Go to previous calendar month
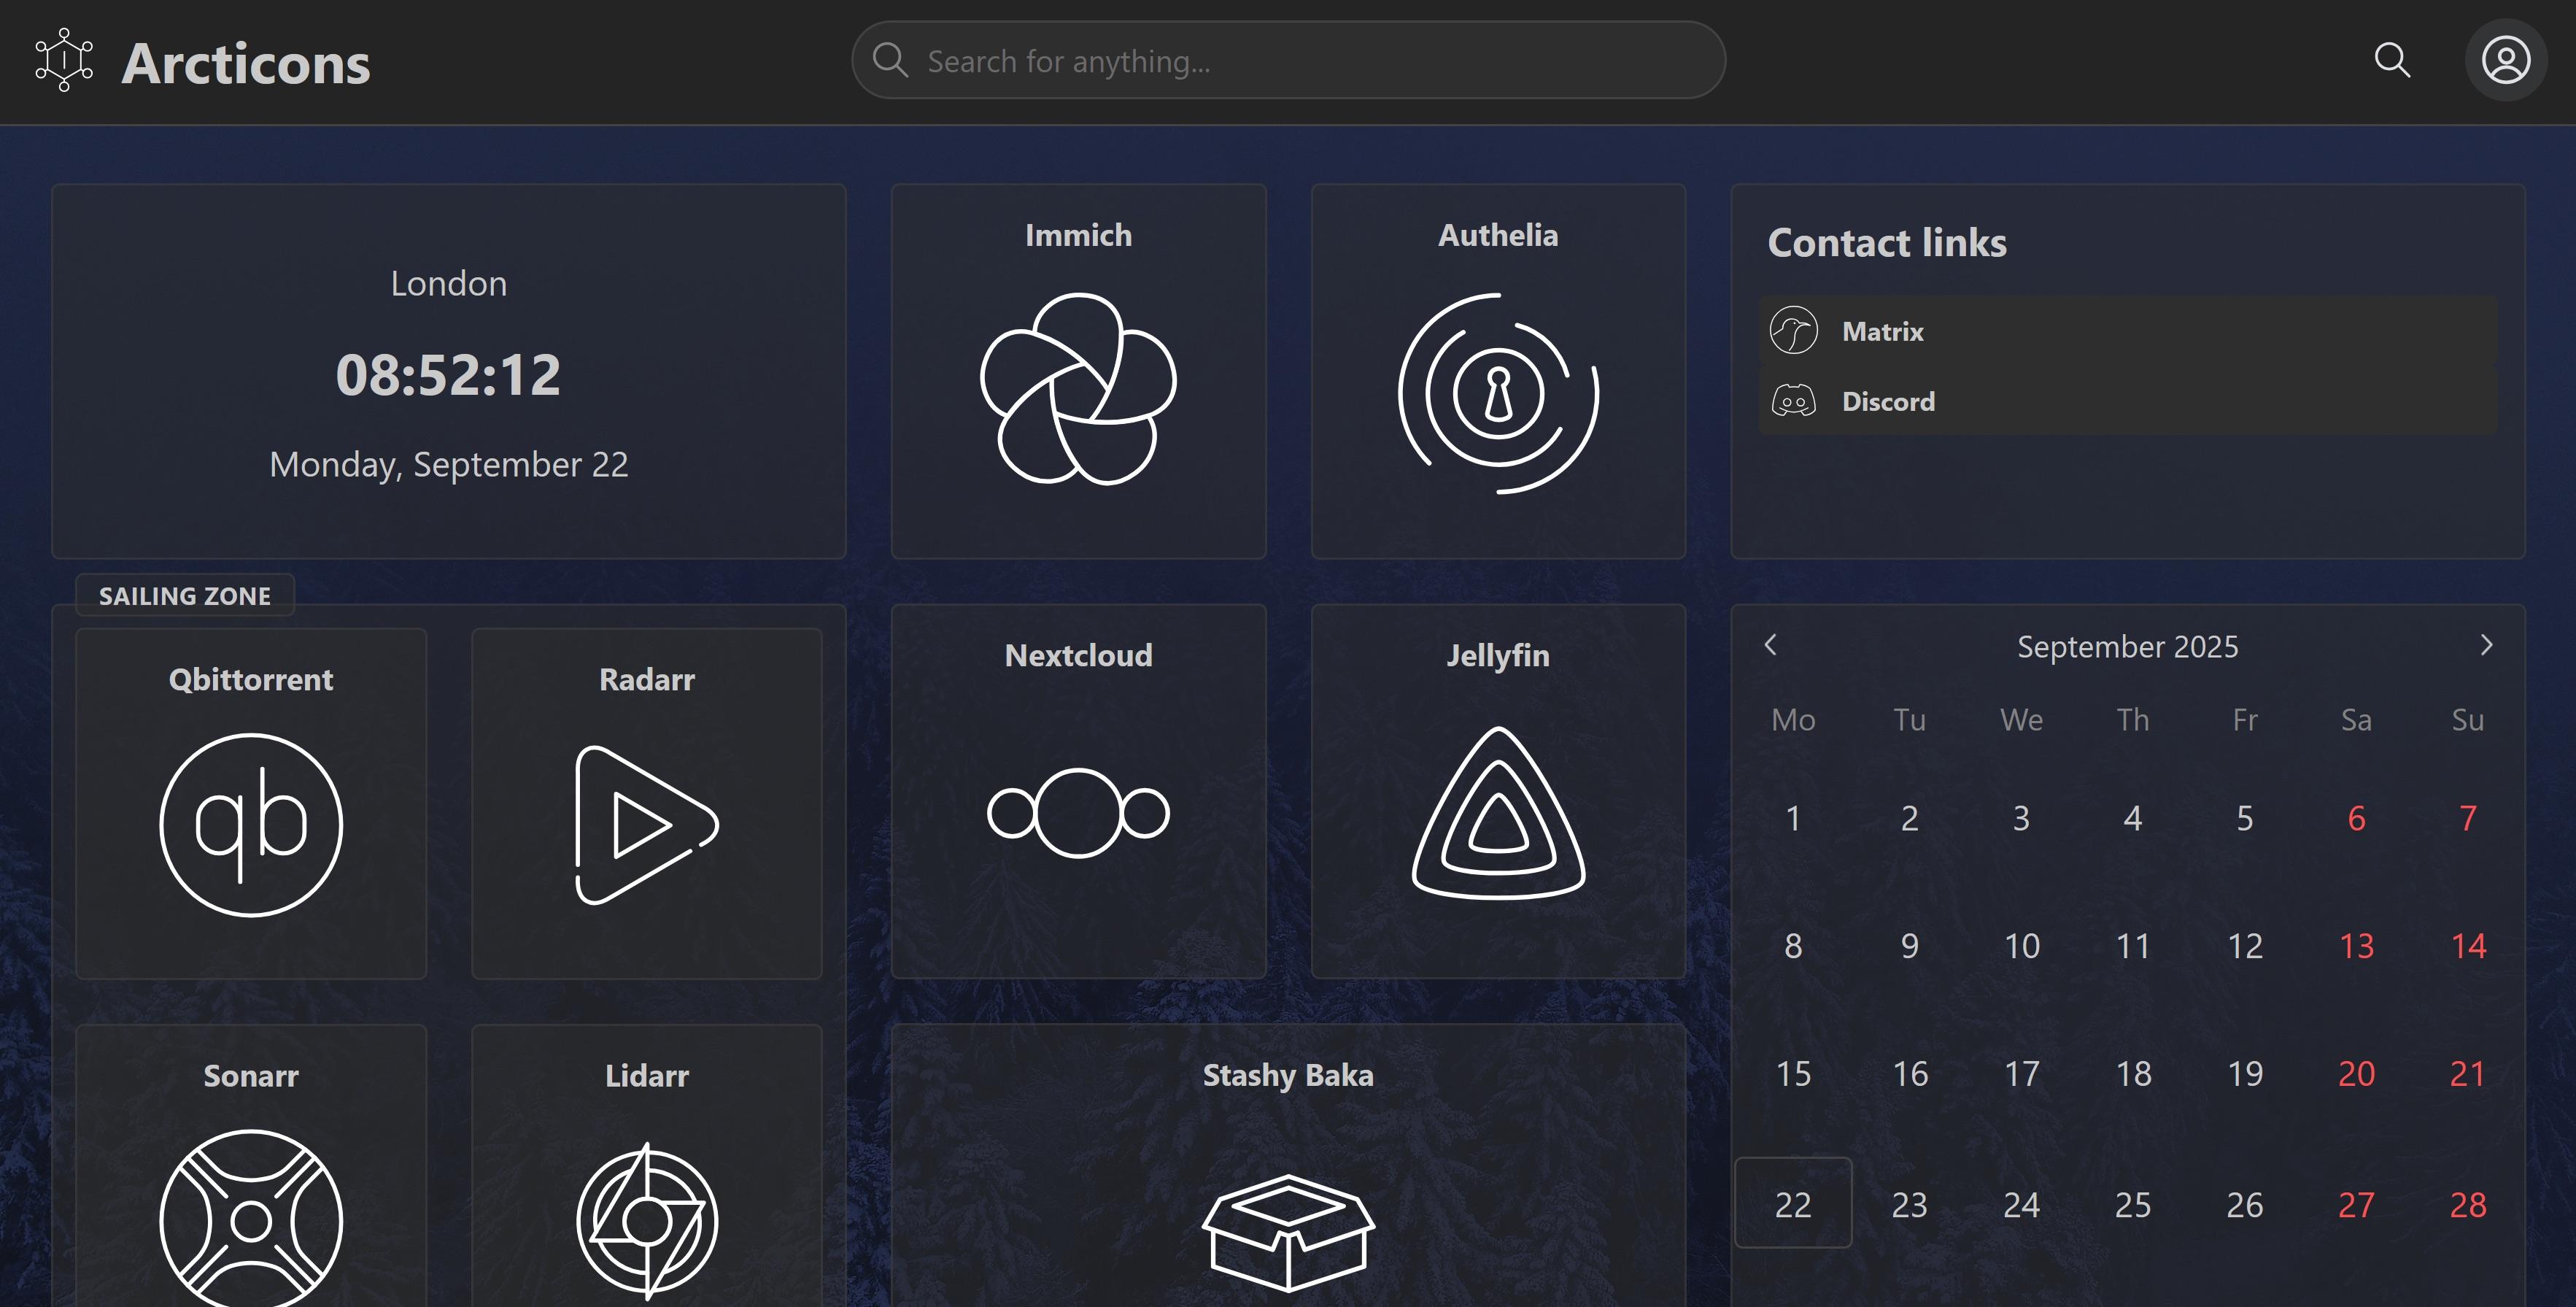Image resolution: width=2576 pixels, height=1307 pixels. click(x=1770, y=645)
